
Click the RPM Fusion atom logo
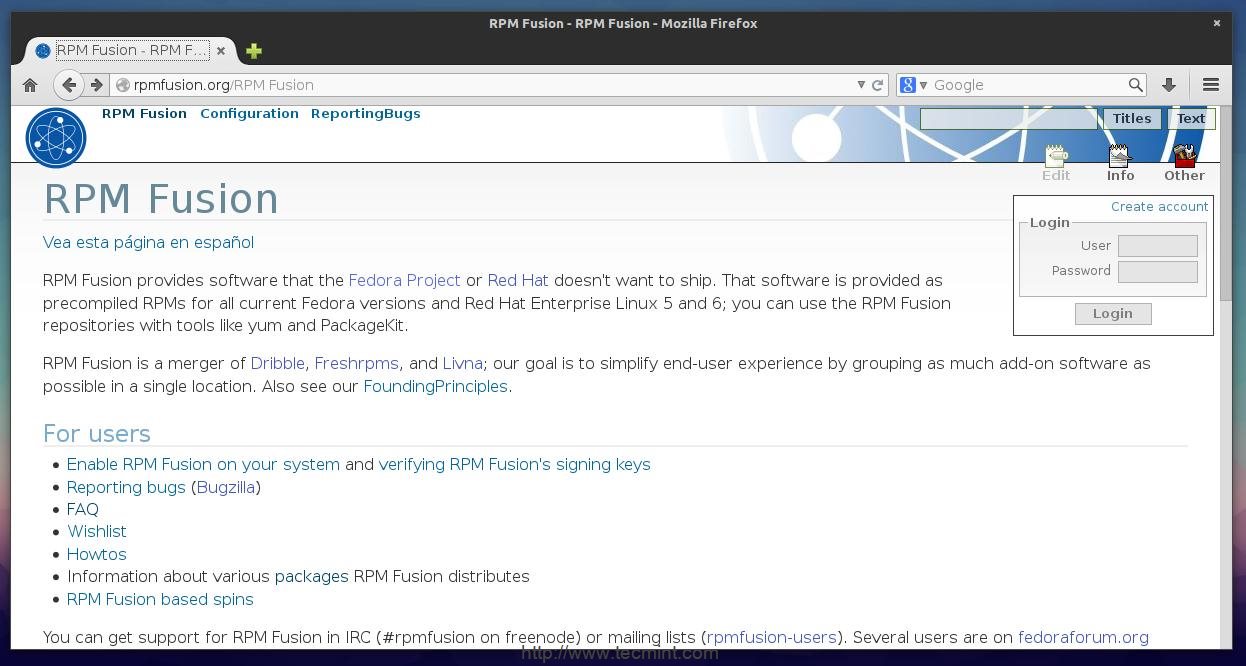(56, 137)
